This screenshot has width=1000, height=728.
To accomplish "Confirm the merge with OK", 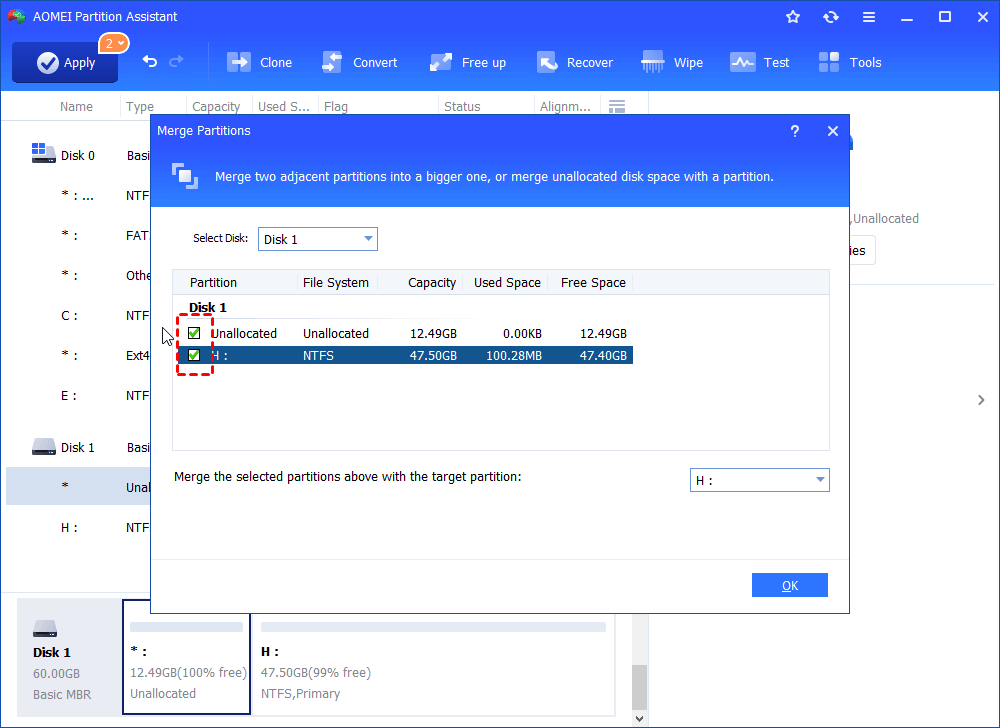I will [790, 585].
